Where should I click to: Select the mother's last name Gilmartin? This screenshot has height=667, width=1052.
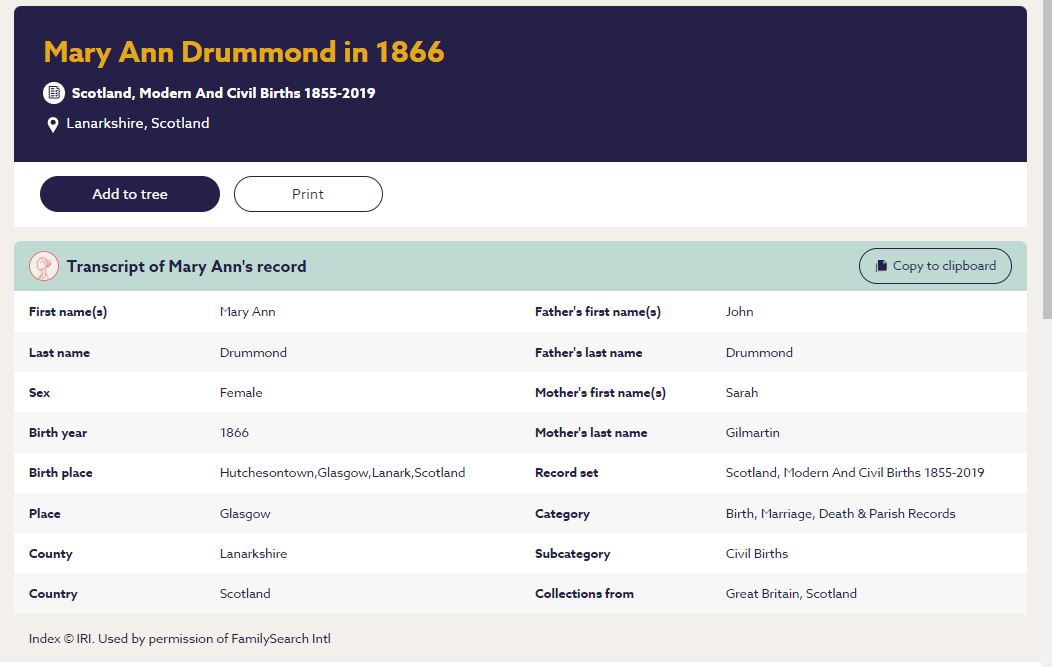click(752, 433)
